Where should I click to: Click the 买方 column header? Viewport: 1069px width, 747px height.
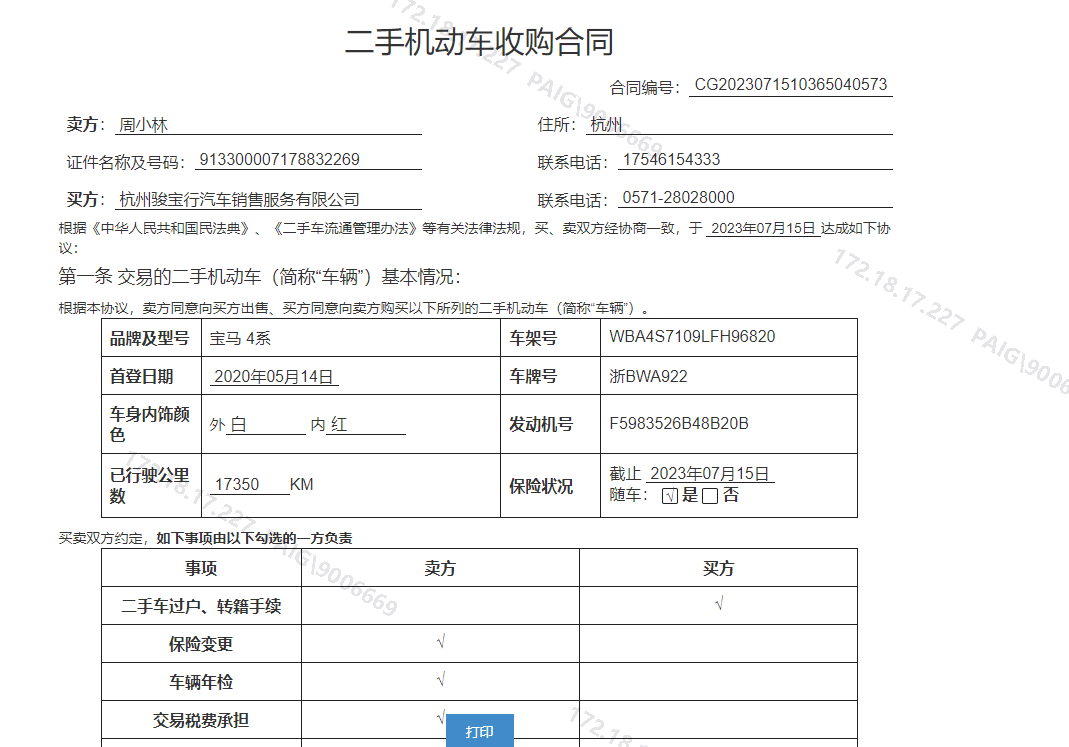(x=719, y=568)
